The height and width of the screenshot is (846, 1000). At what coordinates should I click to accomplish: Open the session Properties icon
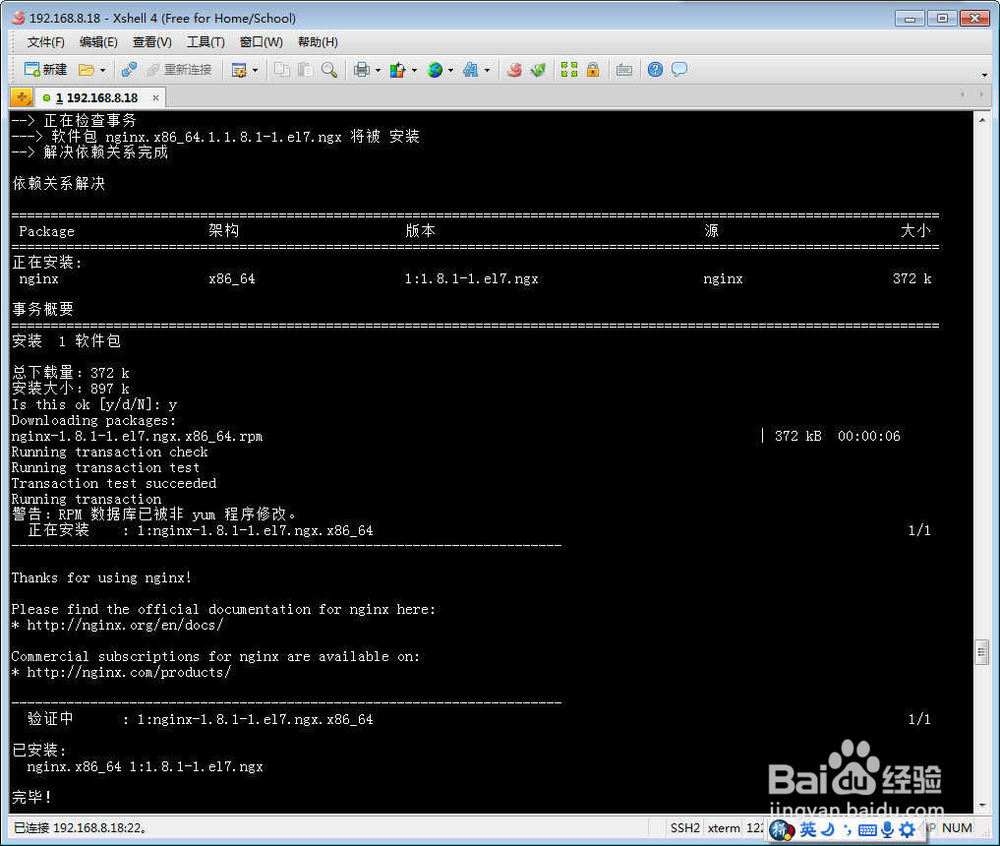tap(239, 69)
